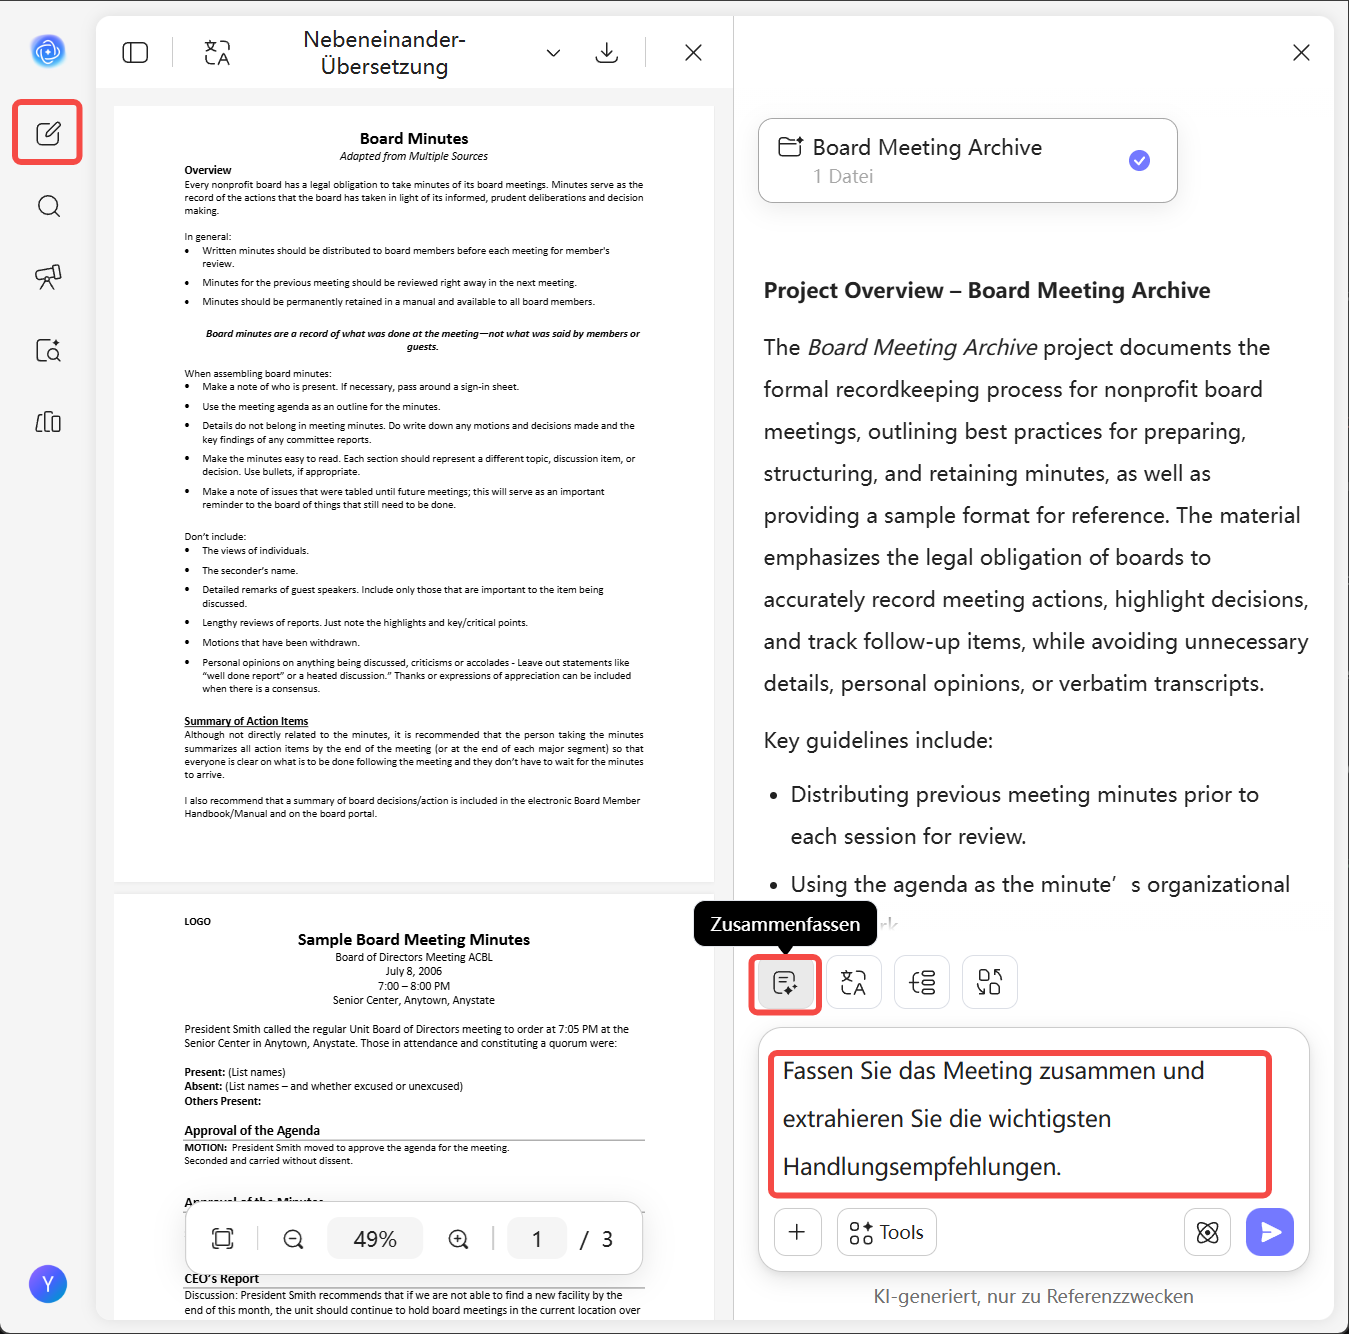This screenshot has width=1349, height=1334.
Task: Expand the Nebeneinander-Übersetzung dropdown chevron
Action: coord(553,53)
